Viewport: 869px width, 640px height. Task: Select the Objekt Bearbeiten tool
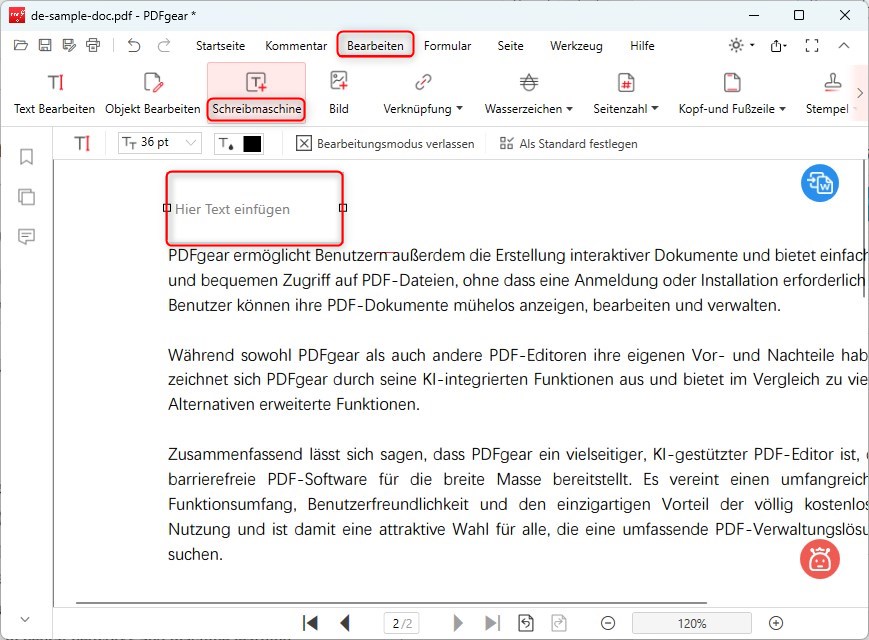(x=153, y=93)
